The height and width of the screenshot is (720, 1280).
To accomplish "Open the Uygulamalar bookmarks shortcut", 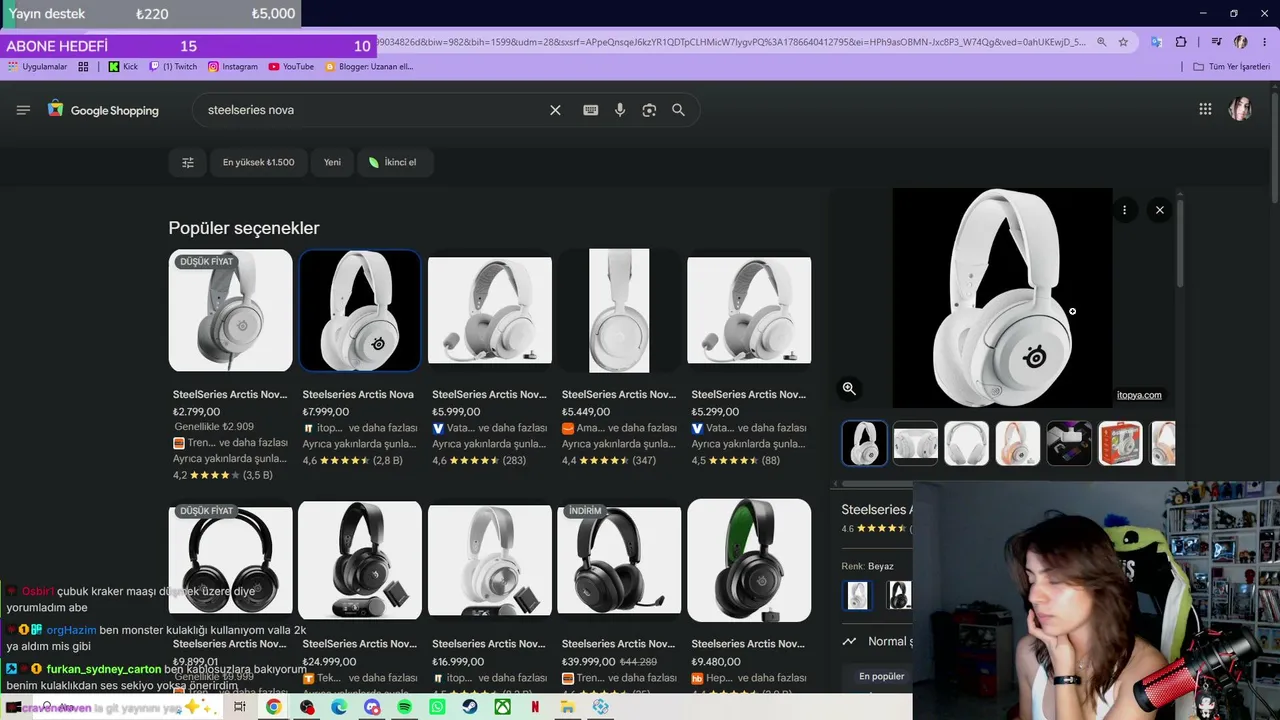I will click(38, 67).
